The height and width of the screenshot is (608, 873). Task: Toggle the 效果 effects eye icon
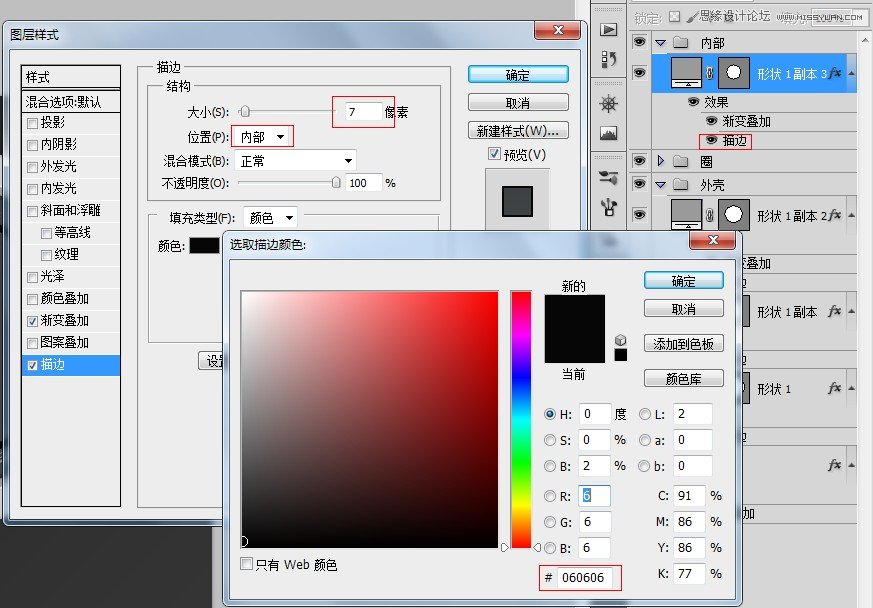coord(693,101)
